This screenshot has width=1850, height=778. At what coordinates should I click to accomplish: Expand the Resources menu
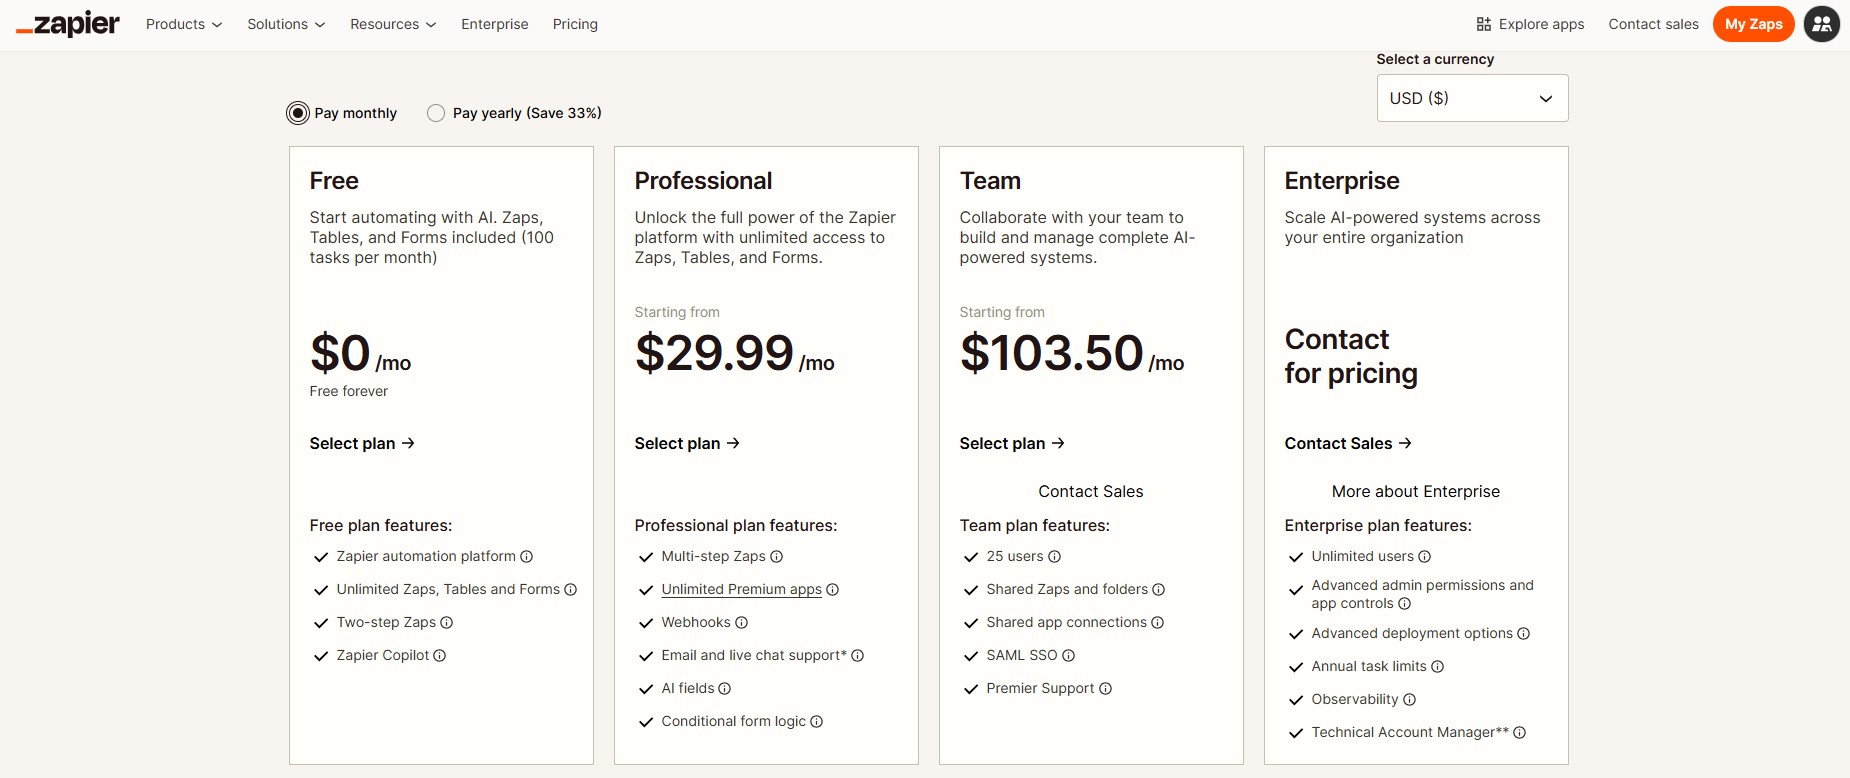(x=393, y=24)
